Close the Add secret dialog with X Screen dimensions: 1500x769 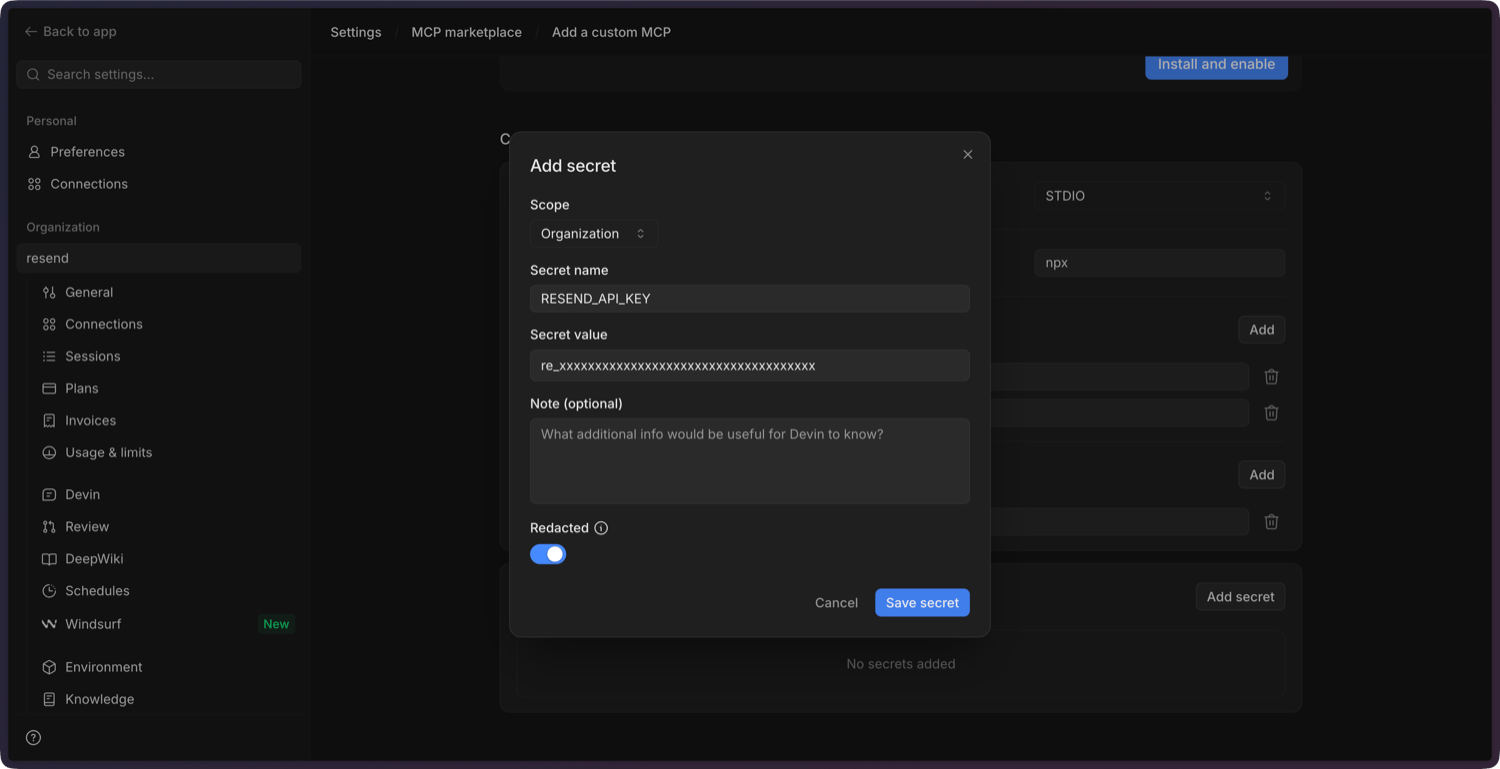(x=968, y=154)
